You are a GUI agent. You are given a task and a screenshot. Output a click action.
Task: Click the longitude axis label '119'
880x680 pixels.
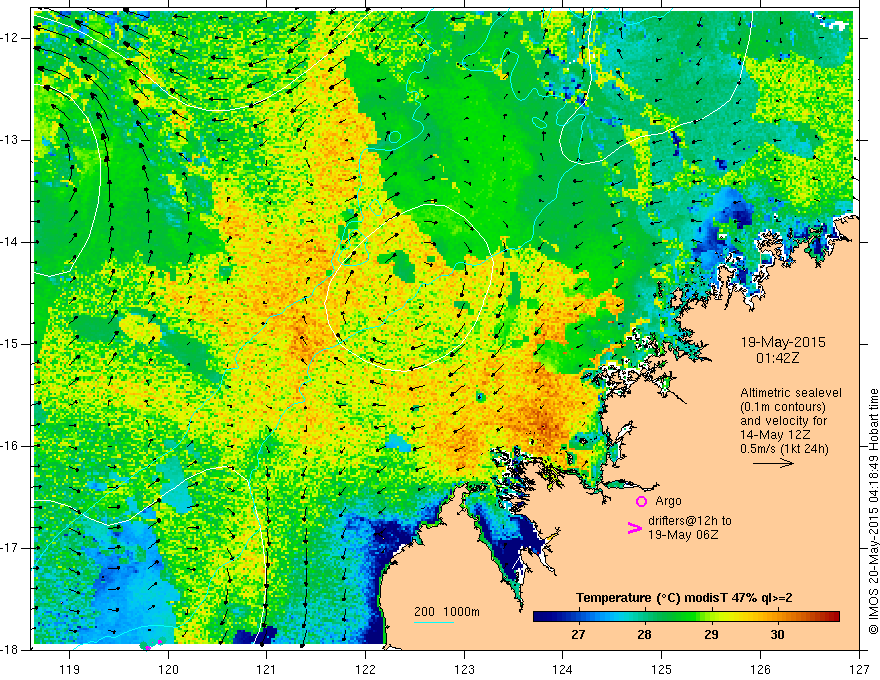[x=70, y=669]
